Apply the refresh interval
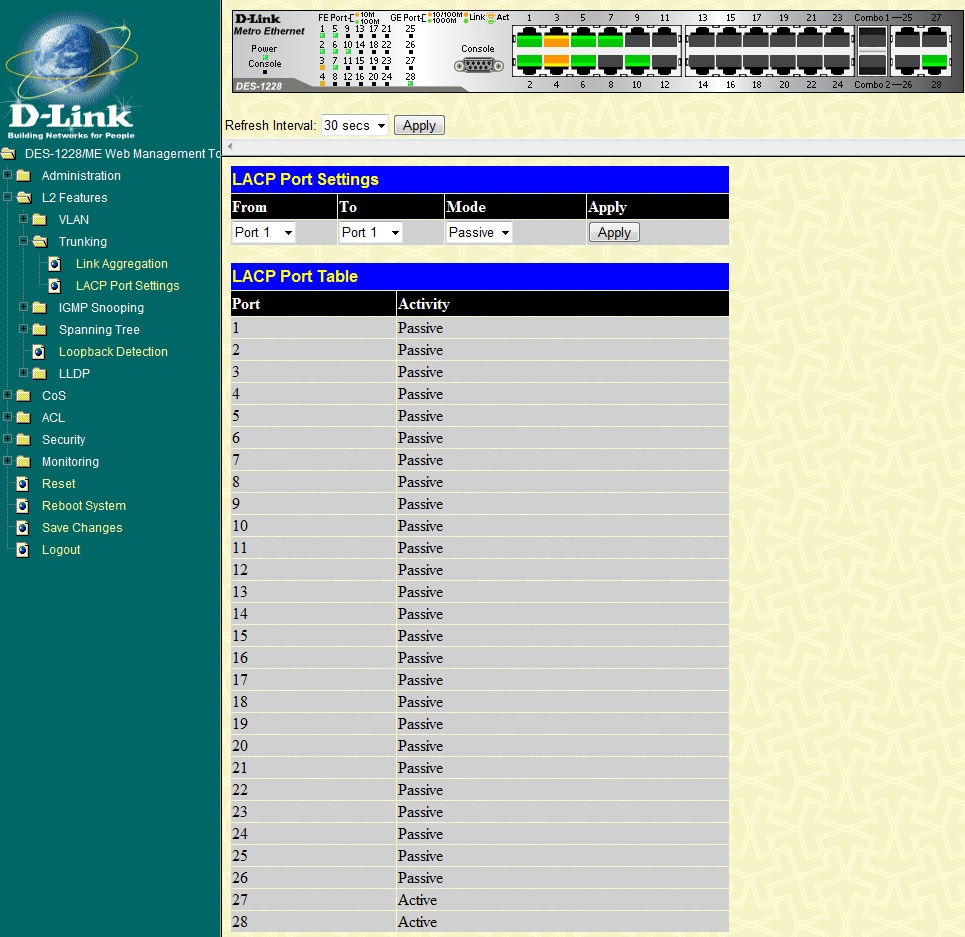 [419, 126]
